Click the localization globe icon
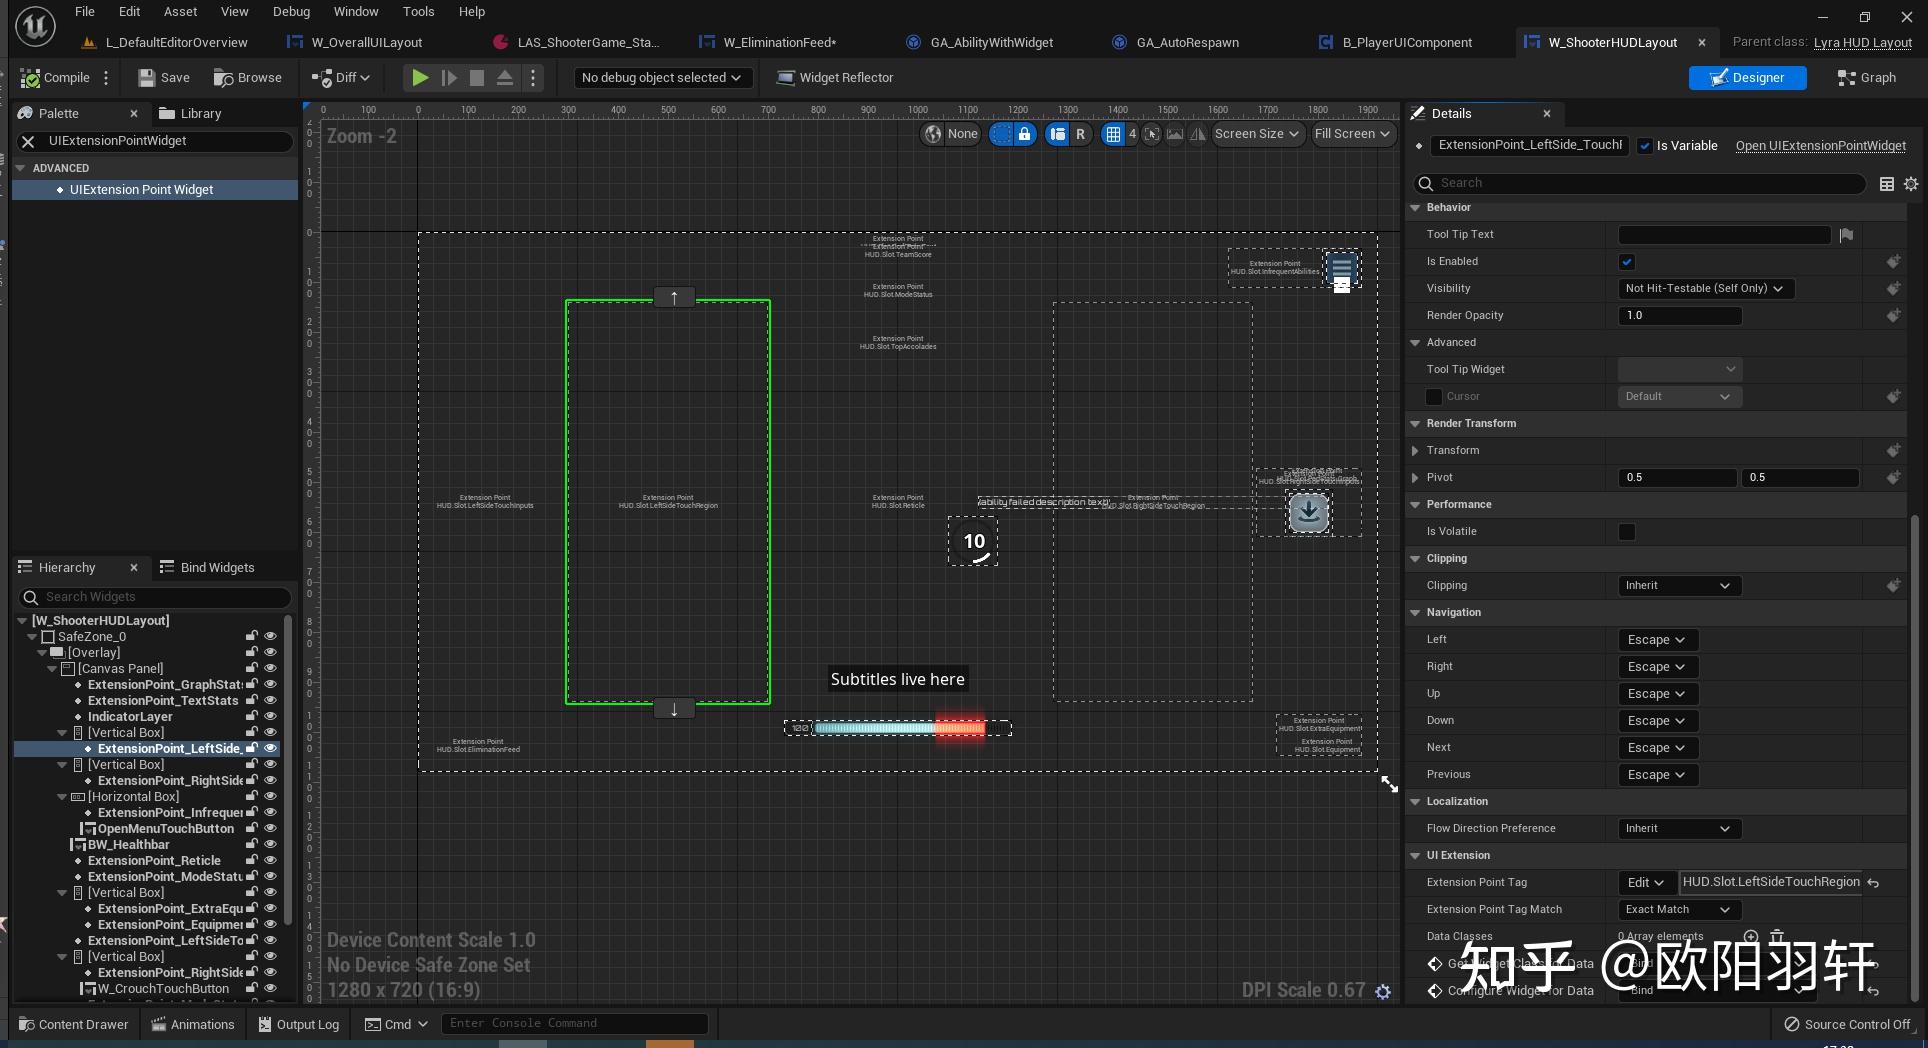This screenshot has width=1928, height=1048. (933, 134)
